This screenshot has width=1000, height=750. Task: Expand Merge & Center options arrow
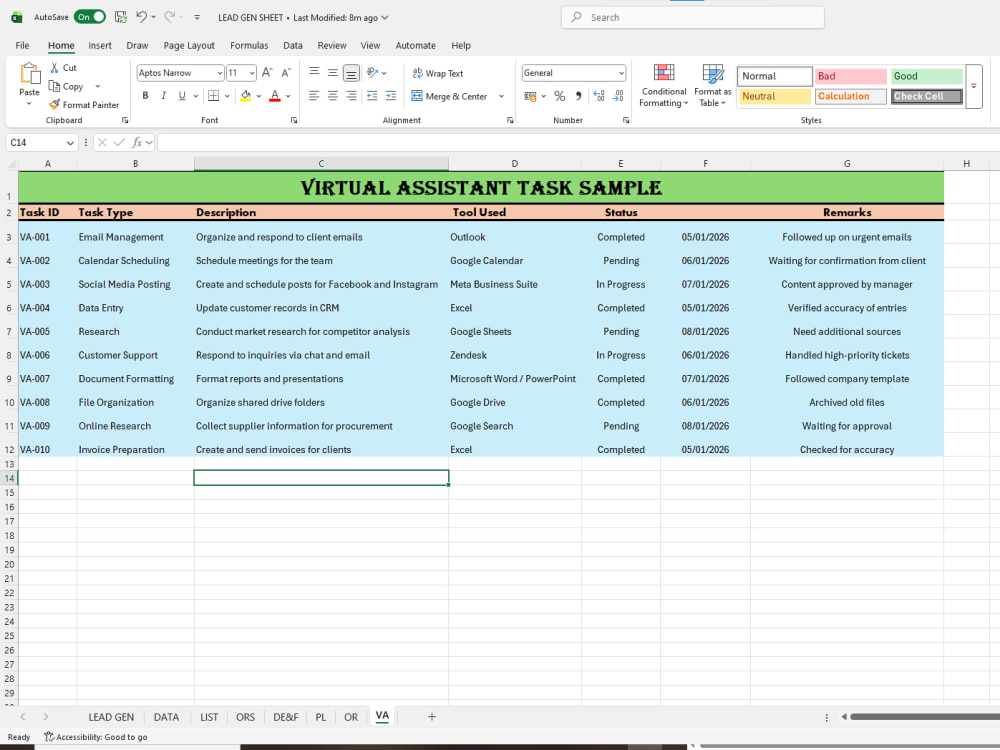tap(501, 96)
